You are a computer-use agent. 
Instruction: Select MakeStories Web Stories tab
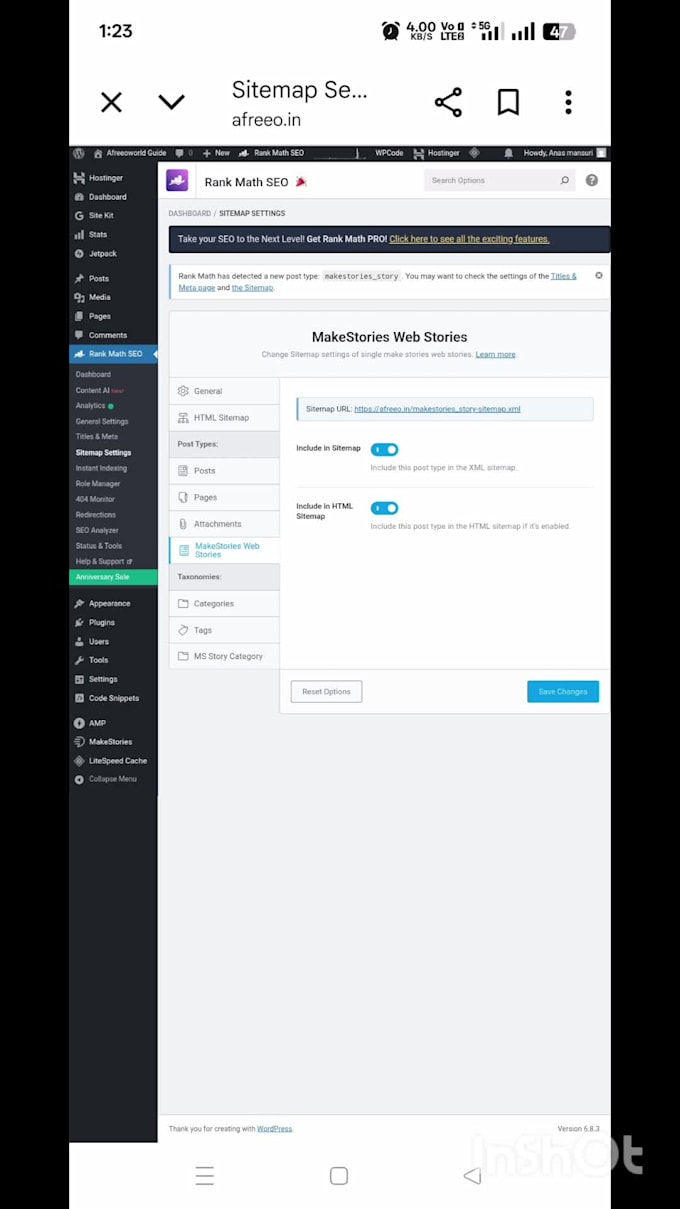click(224, 550)
